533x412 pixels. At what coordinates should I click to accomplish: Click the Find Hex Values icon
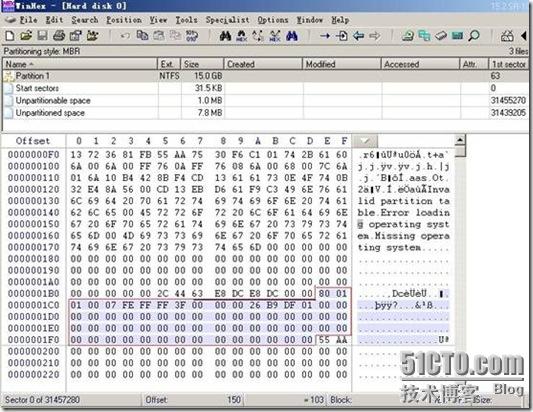242,35
